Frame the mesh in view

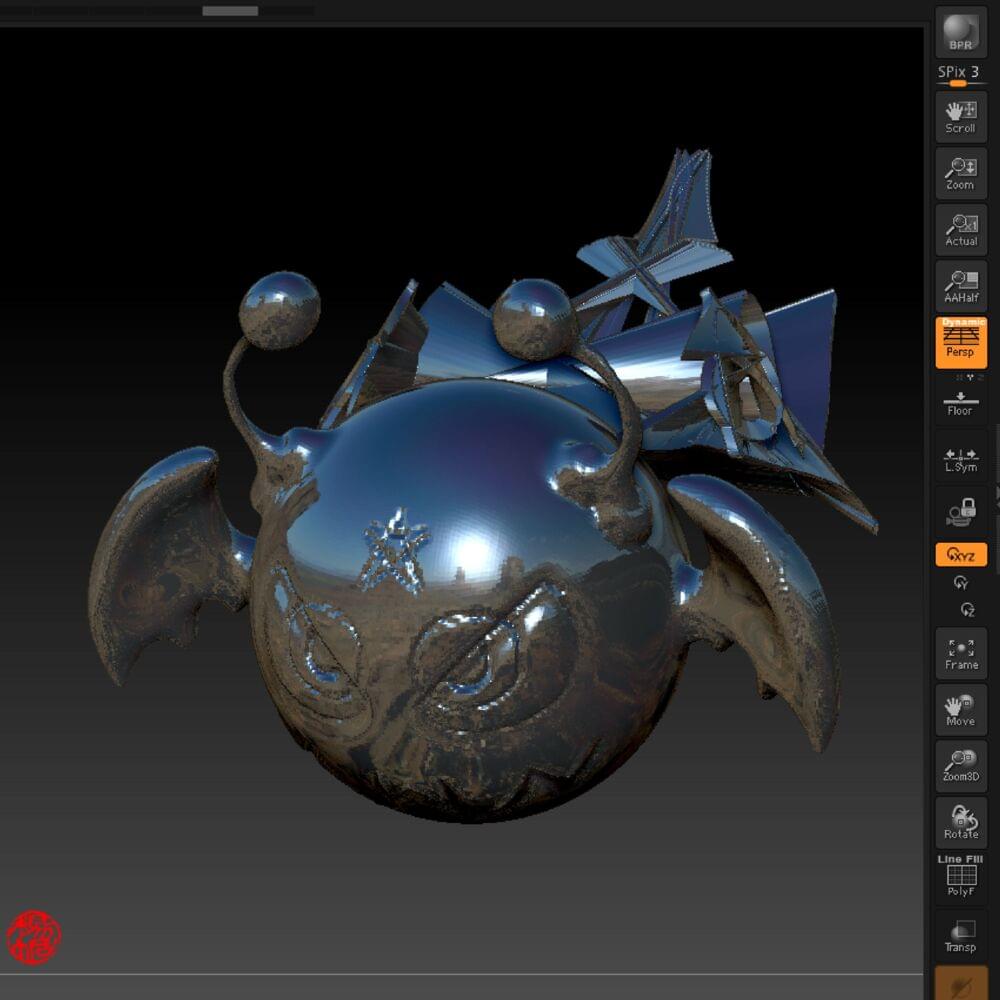click(x=960, y=654)
